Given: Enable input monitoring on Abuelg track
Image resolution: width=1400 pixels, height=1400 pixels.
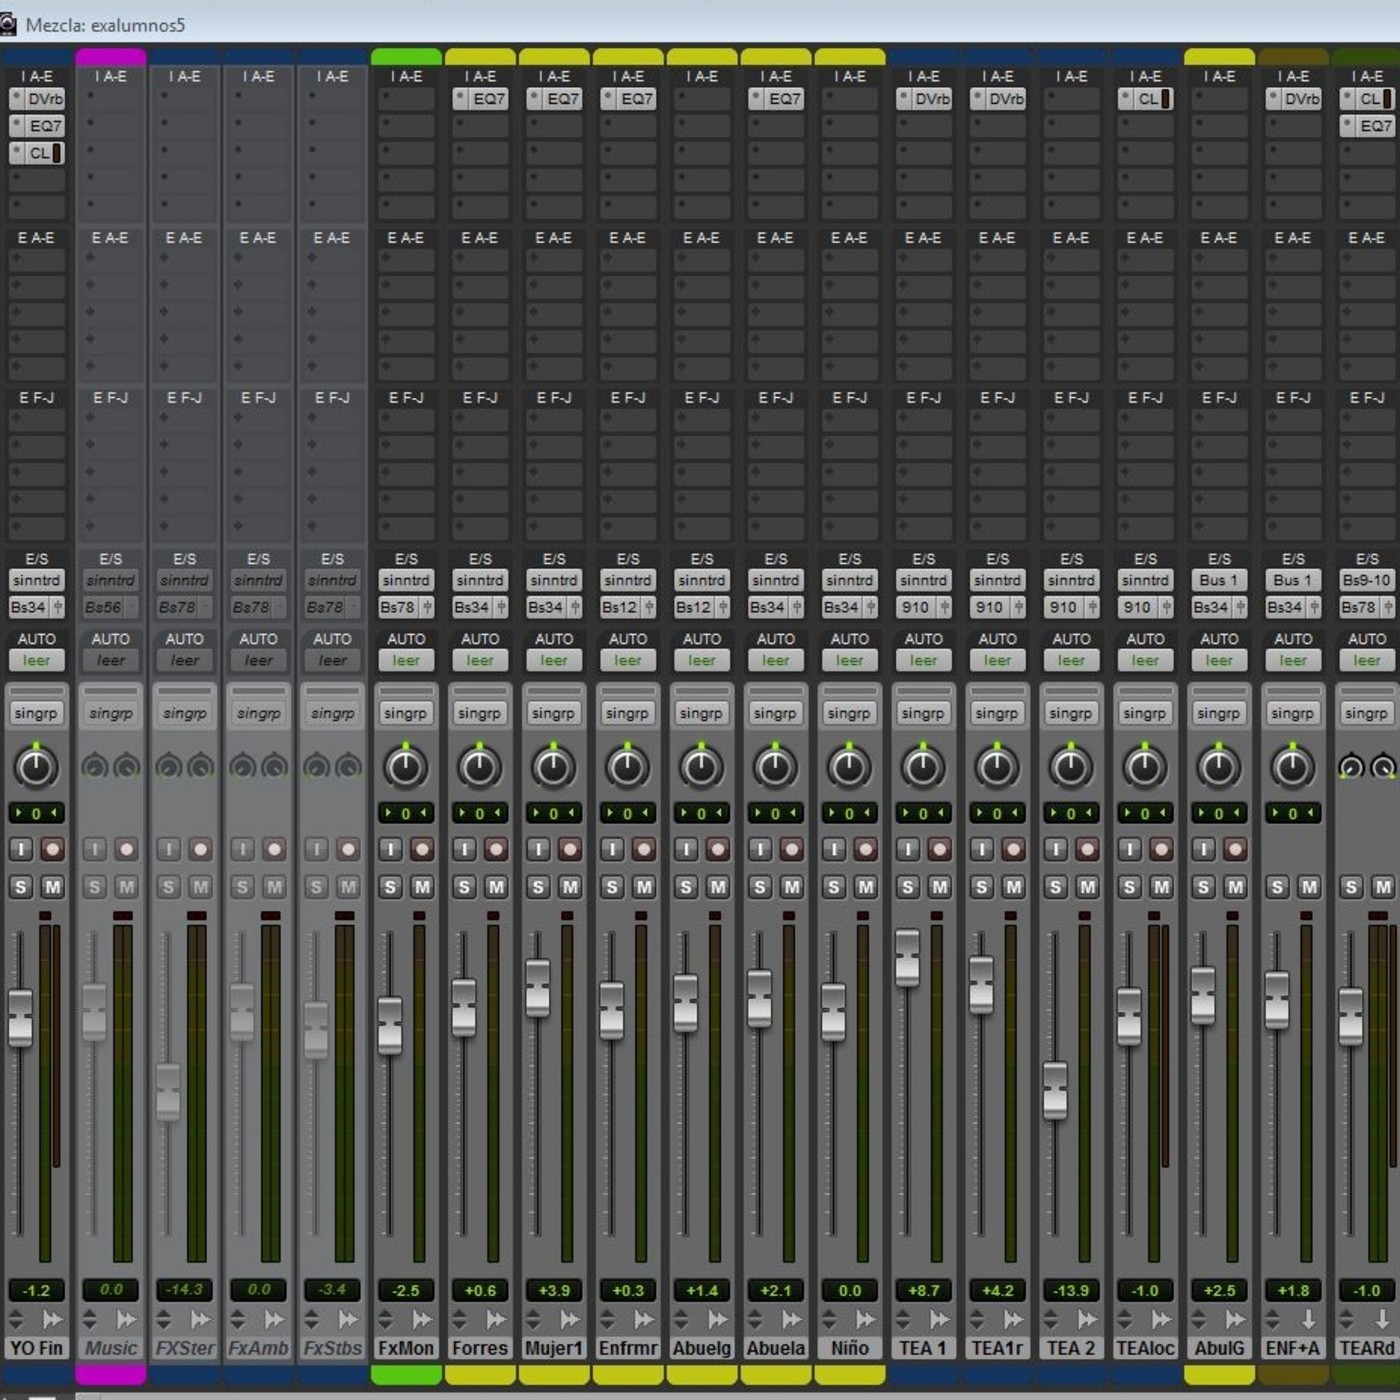Looking at the screenshot, I should coord(686,849).
